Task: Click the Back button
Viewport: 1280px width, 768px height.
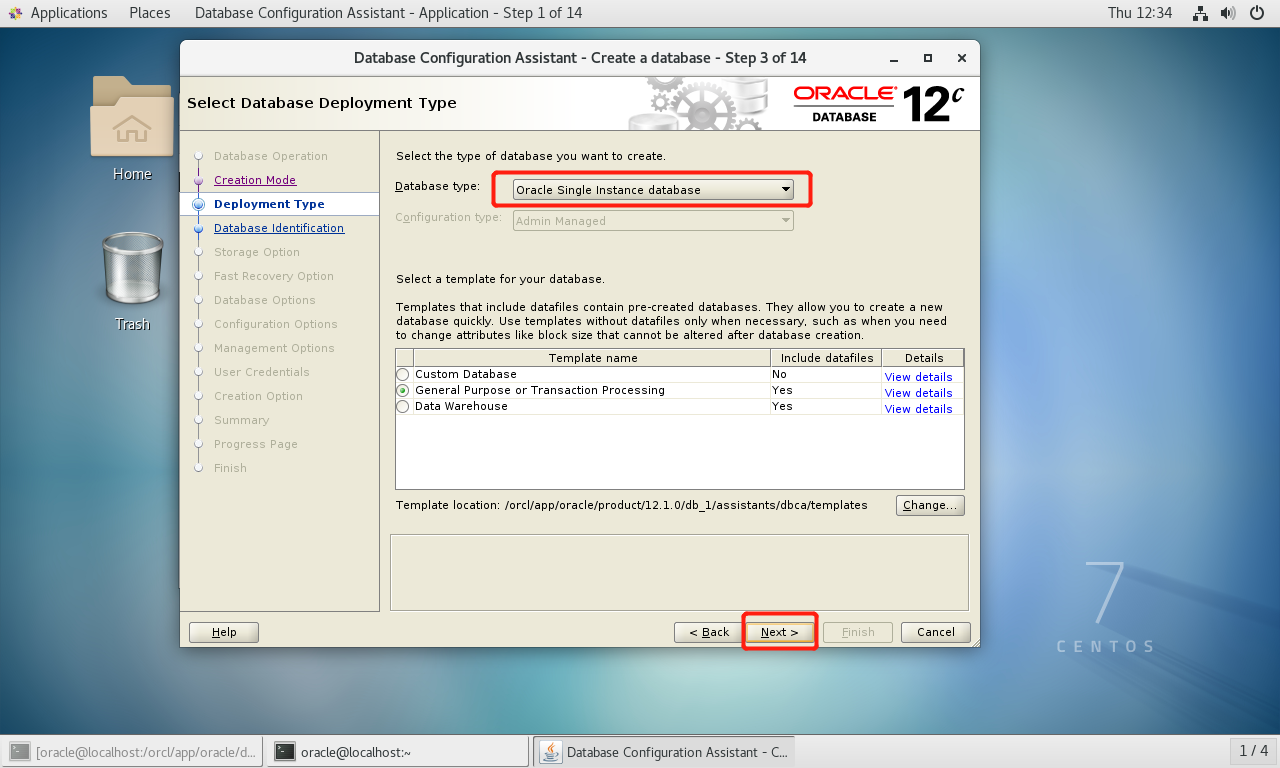Action: (708, 632)
